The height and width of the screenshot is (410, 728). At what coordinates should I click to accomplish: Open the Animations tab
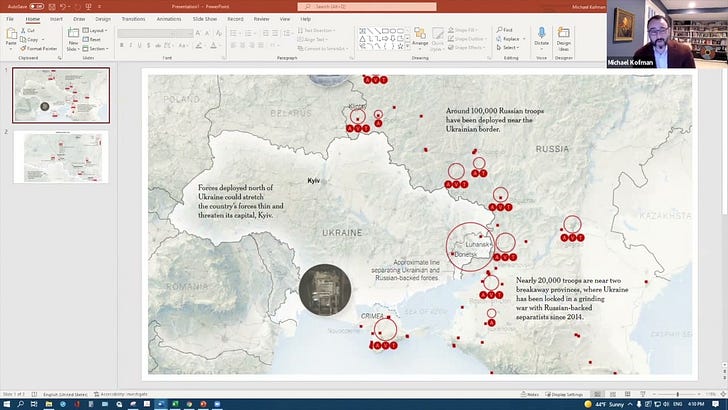[169, 19]
